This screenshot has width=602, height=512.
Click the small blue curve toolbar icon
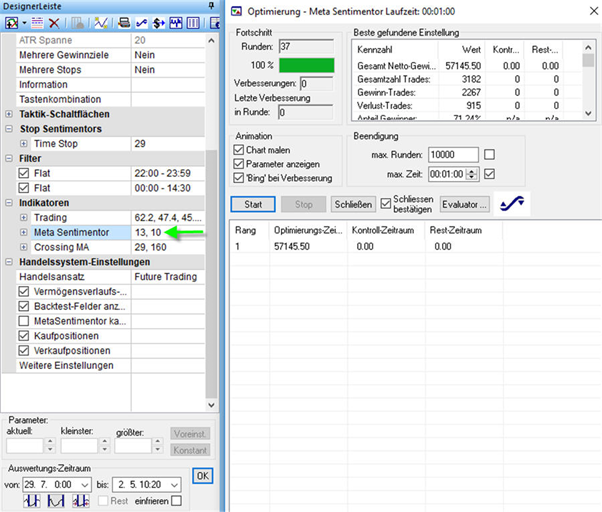click(x=141, y=23)
